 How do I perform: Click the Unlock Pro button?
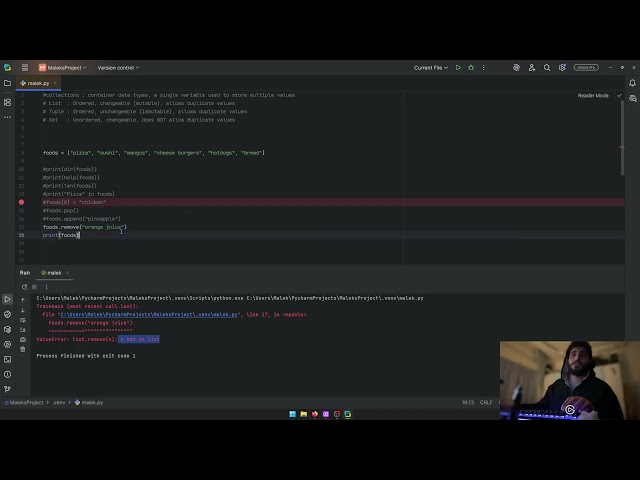[586, 67]
